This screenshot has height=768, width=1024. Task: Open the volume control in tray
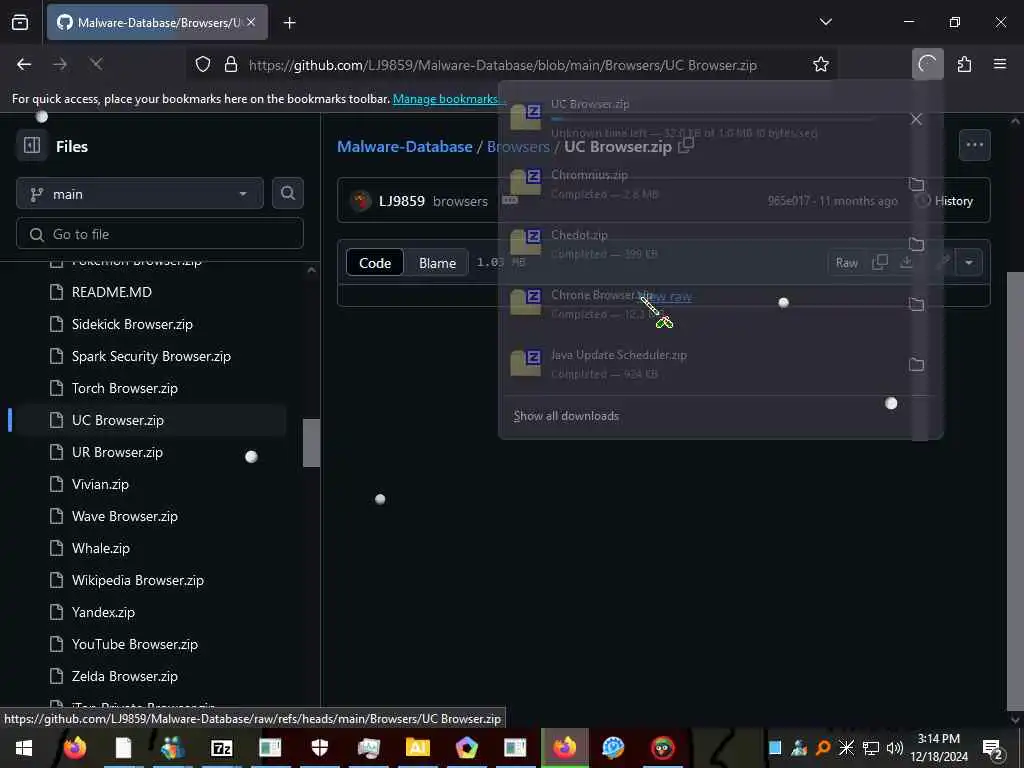[895, 748]
